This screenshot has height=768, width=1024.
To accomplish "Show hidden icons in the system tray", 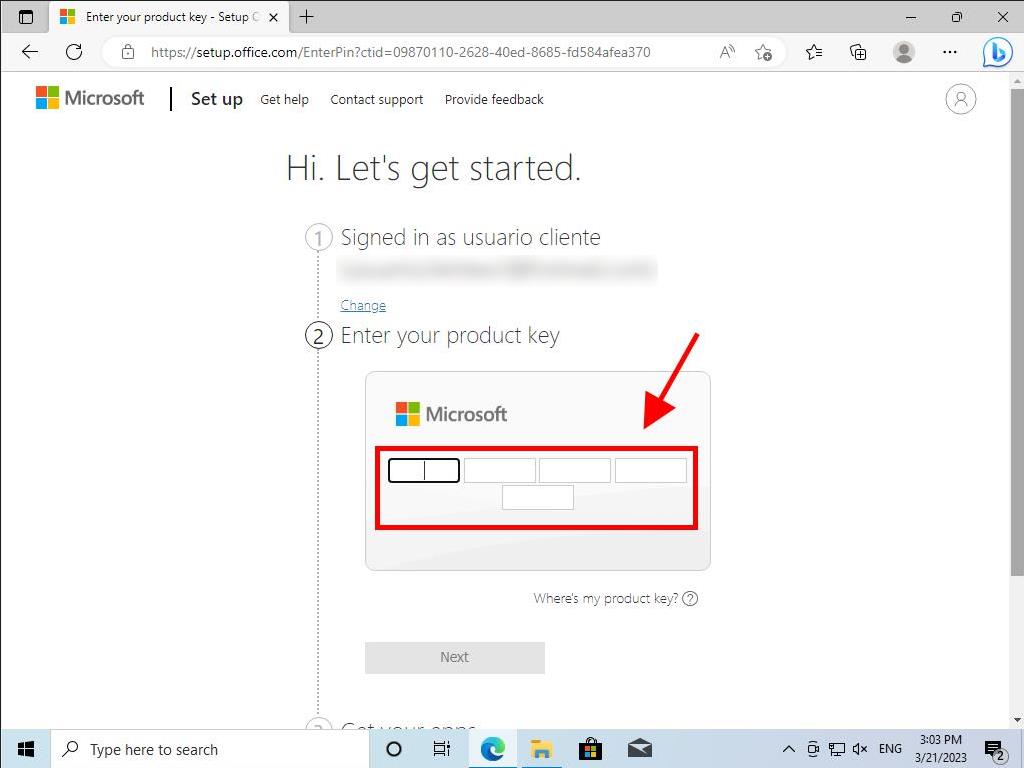I will click(x=789, y=749).
